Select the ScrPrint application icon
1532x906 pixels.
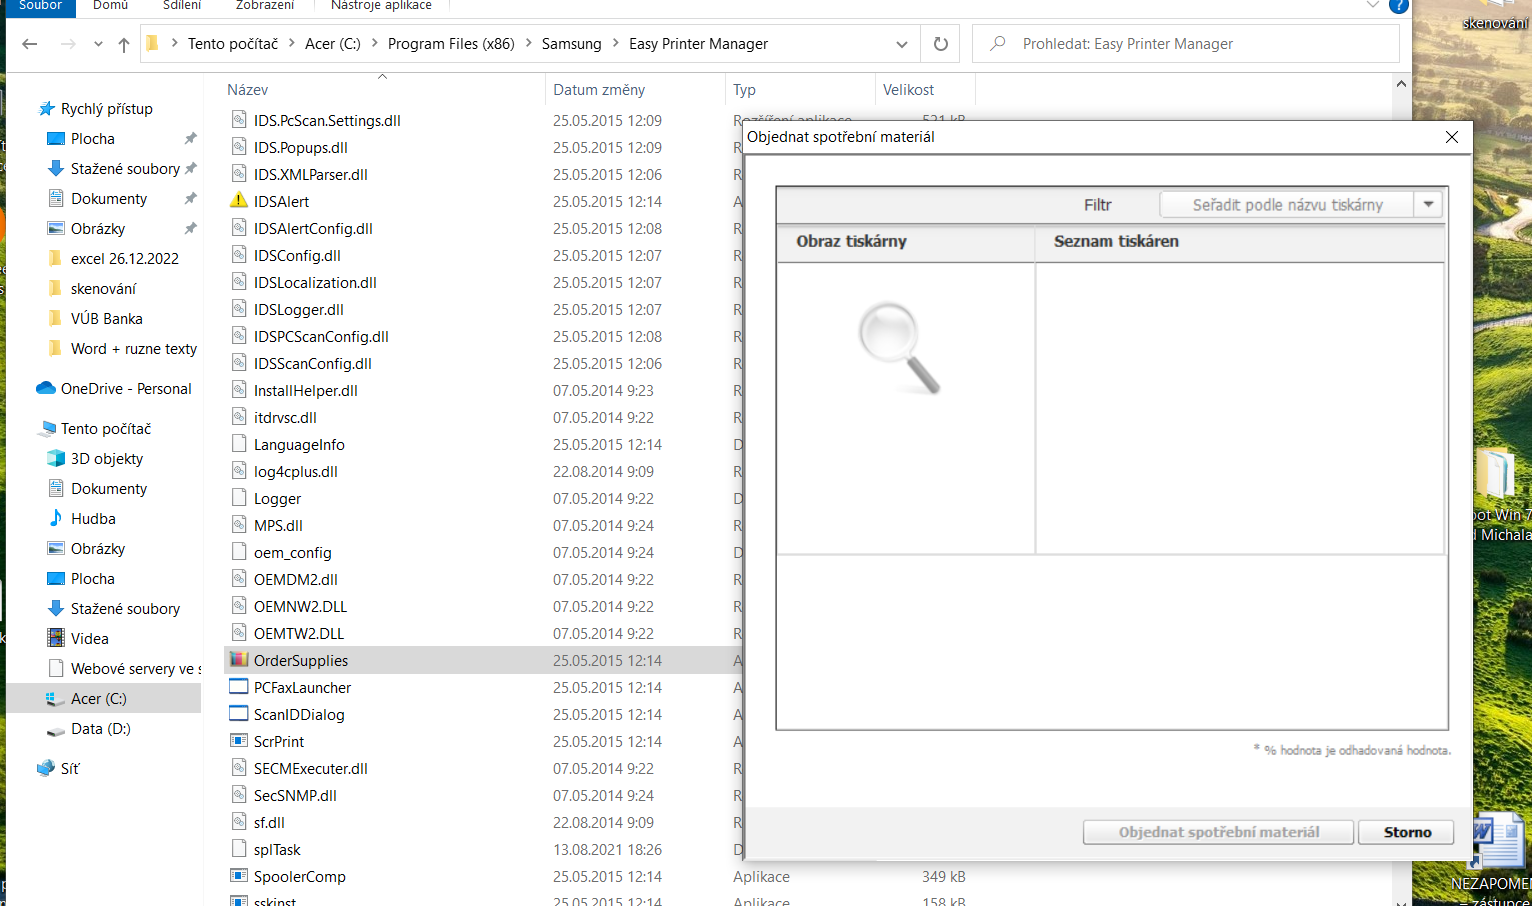click(239, 741)
